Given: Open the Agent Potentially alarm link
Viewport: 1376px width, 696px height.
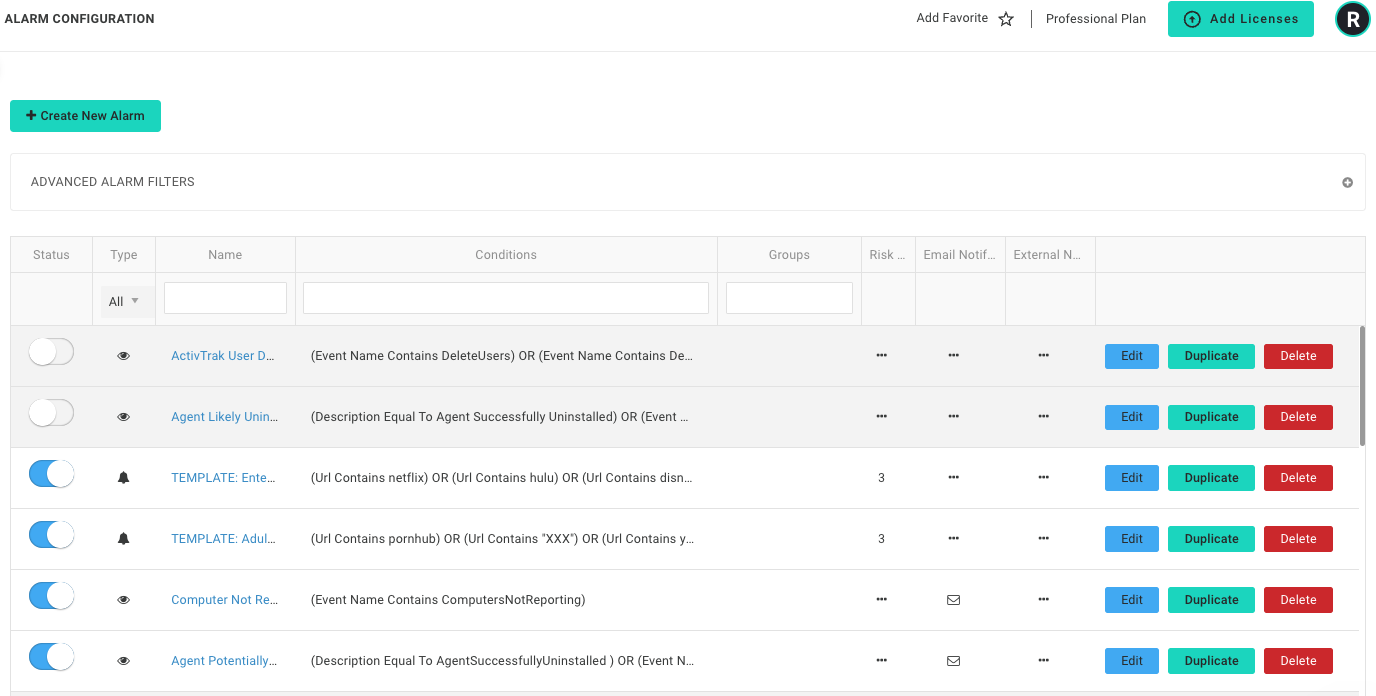Looking at the screenshot, I should point(224,661).
